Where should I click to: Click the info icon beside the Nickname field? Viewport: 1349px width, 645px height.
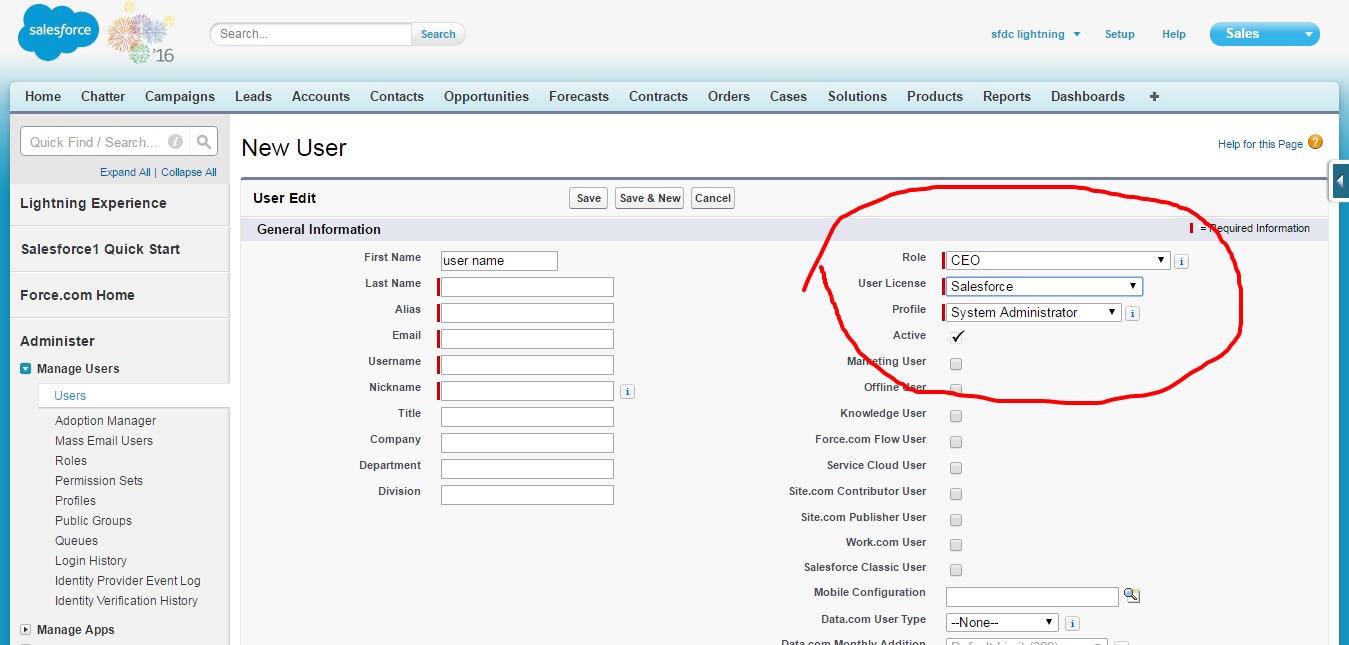coord(627,391)
